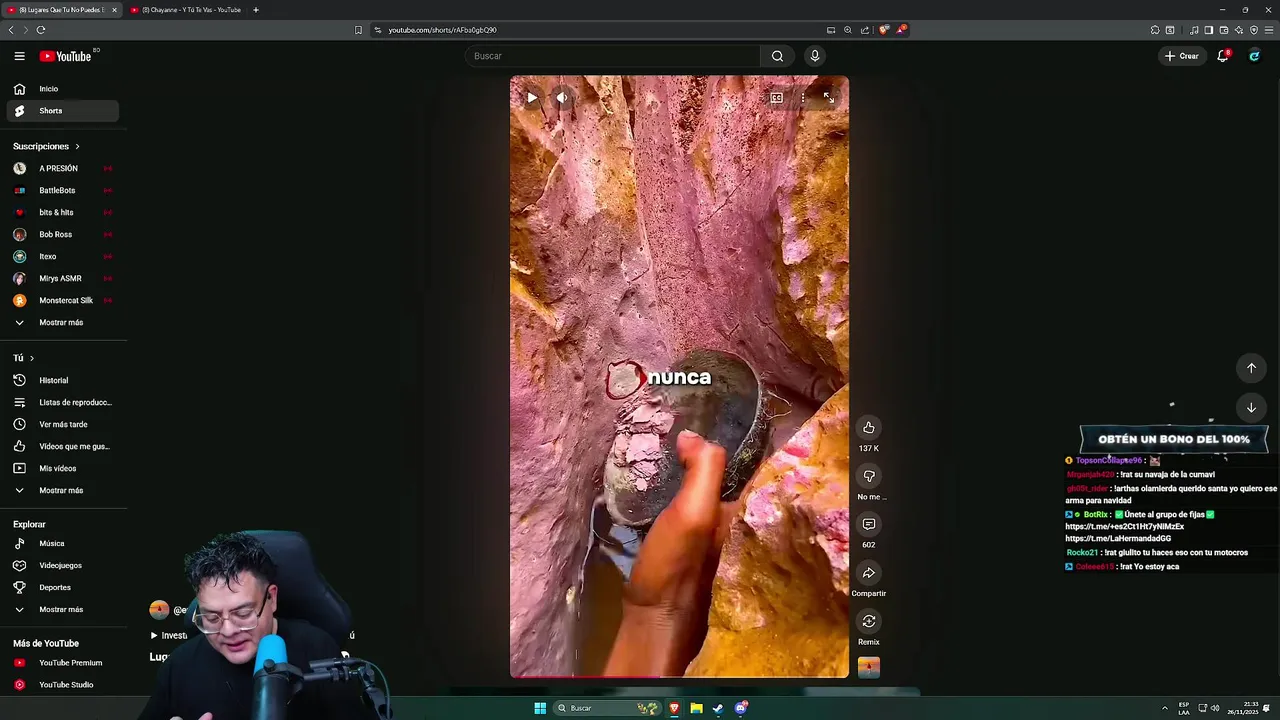Viewport: 1280px width, 720px height.
Task: Expand Mostrar más under subscriptions
Action: [60, 323]
